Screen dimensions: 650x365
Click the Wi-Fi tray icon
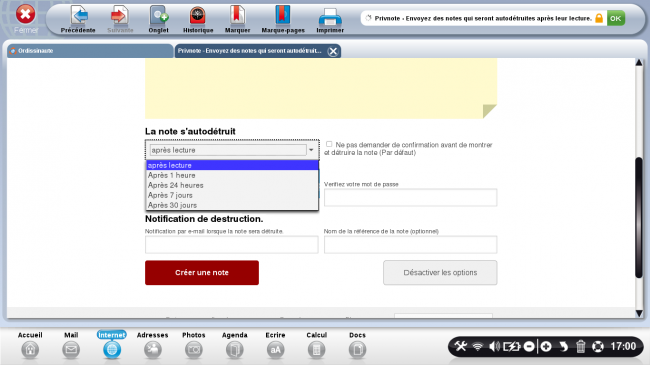tap(478, 346)
